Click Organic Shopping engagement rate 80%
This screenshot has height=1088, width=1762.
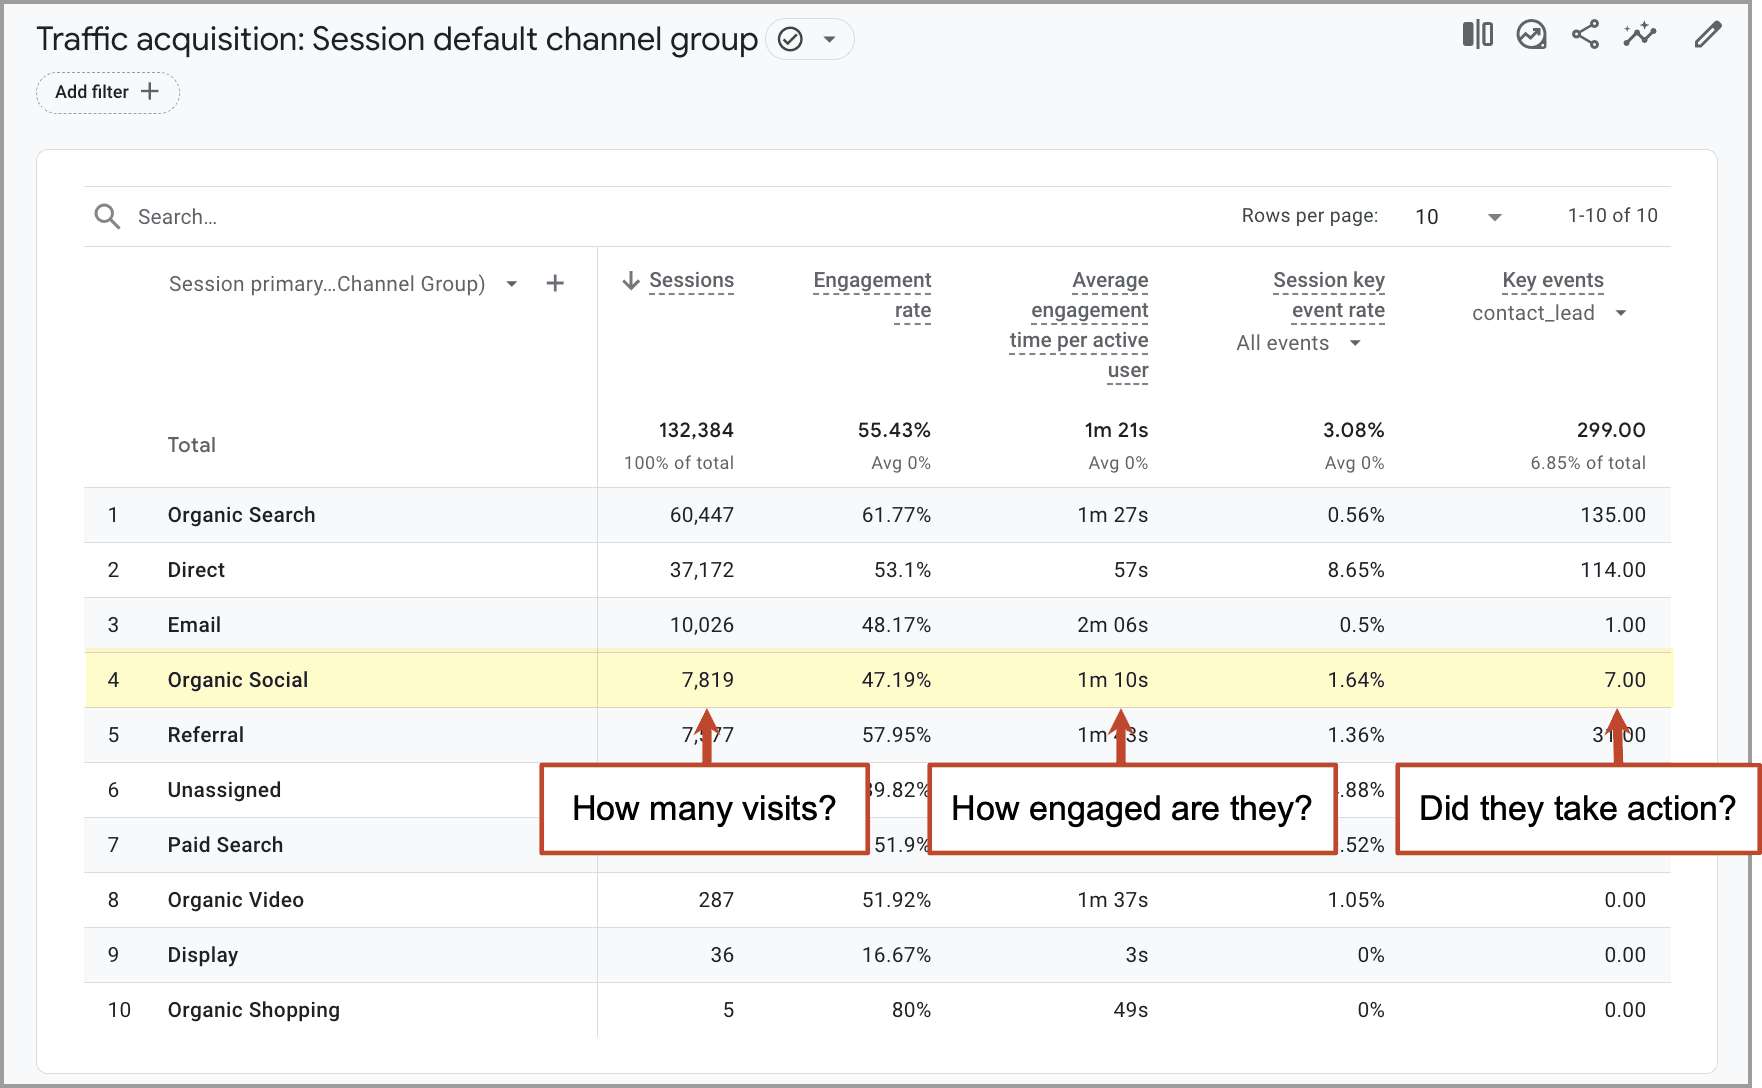tap(911, 1010)
